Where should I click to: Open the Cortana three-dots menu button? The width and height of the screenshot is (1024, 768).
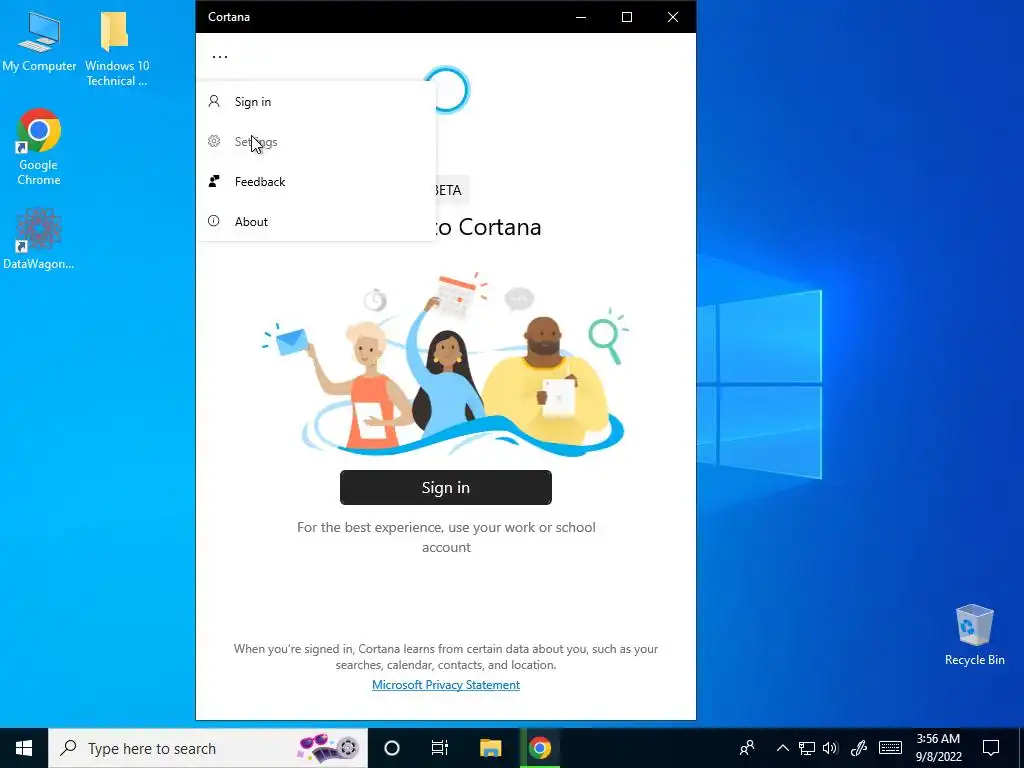220,57
